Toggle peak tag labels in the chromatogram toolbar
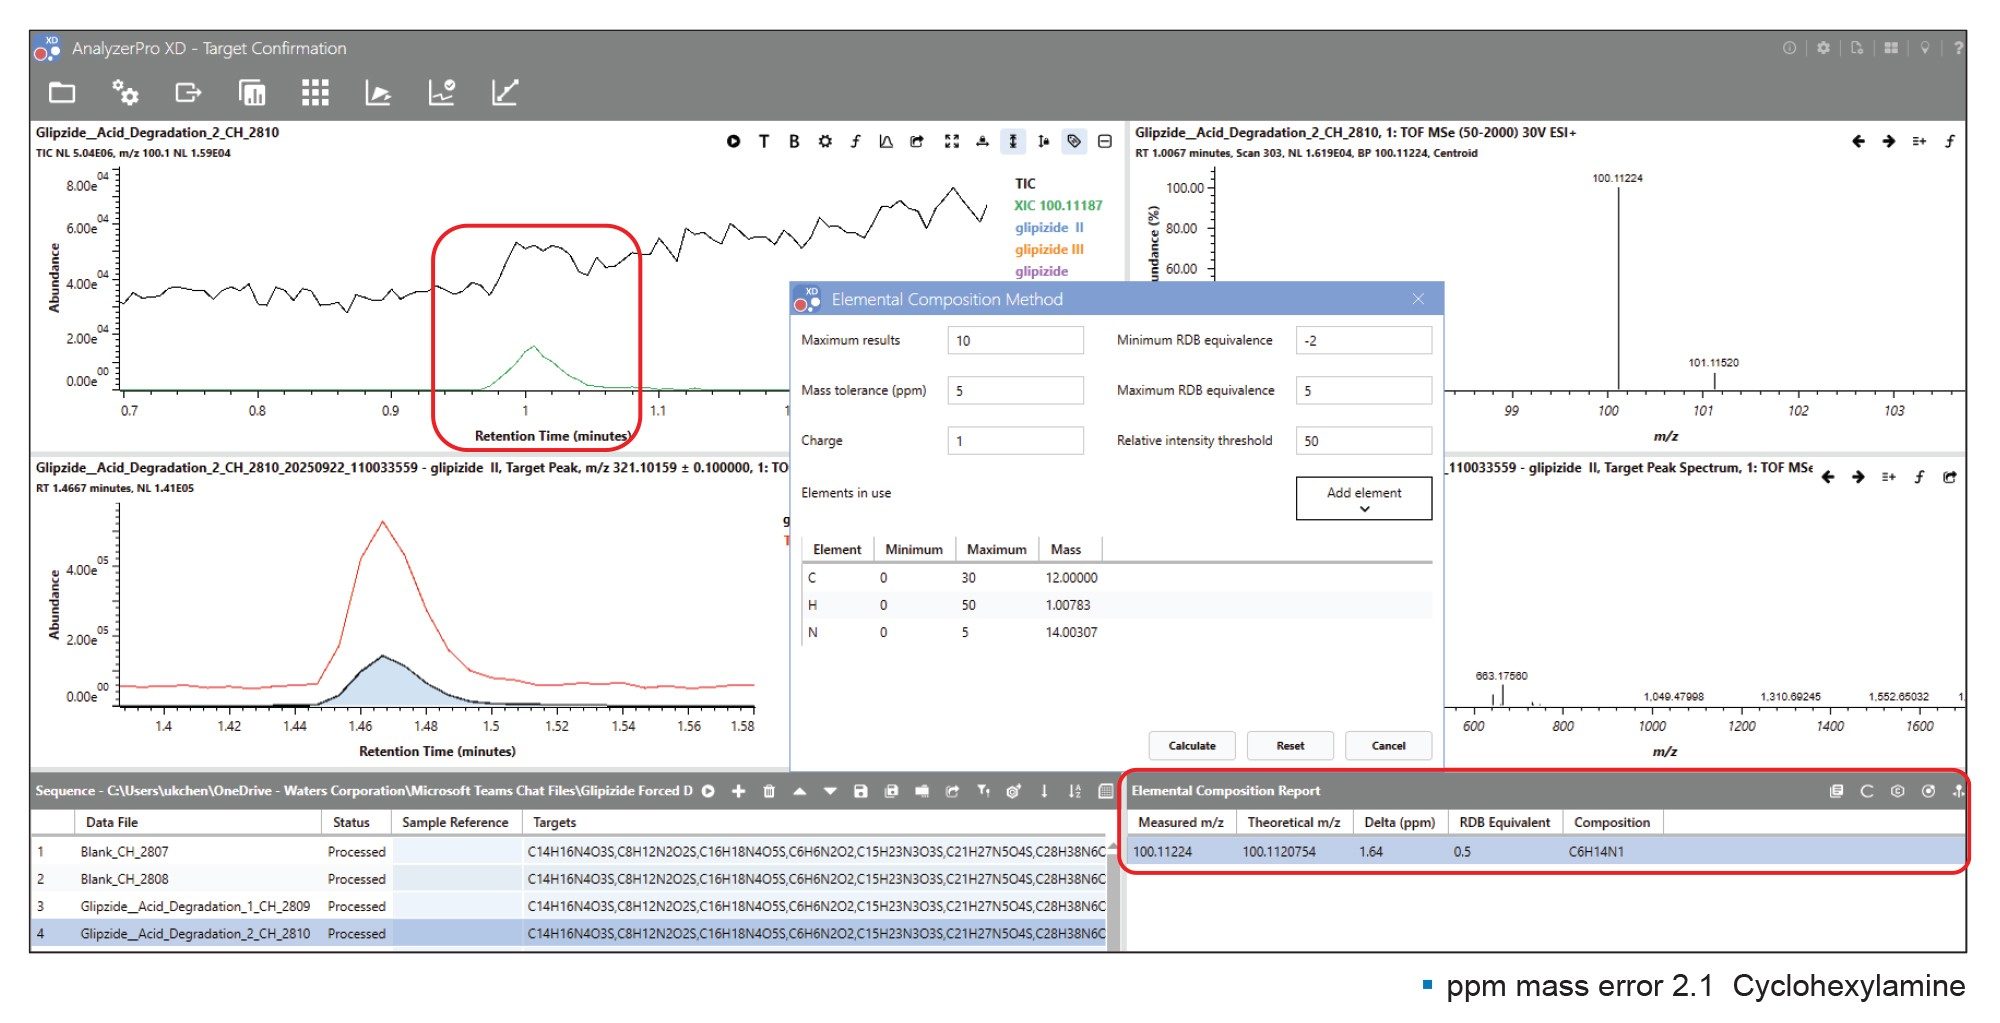 tap(1075, 141)
